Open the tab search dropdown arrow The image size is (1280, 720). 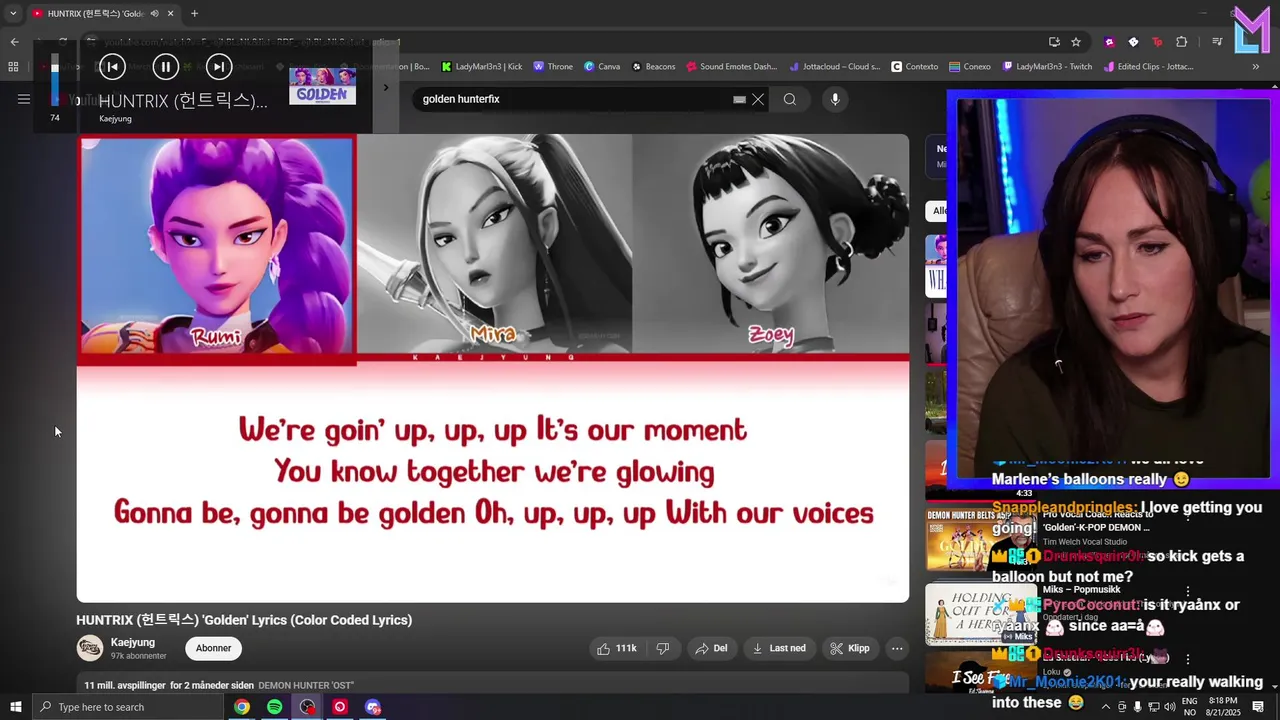pyautogui.click(x=13, y=13)
